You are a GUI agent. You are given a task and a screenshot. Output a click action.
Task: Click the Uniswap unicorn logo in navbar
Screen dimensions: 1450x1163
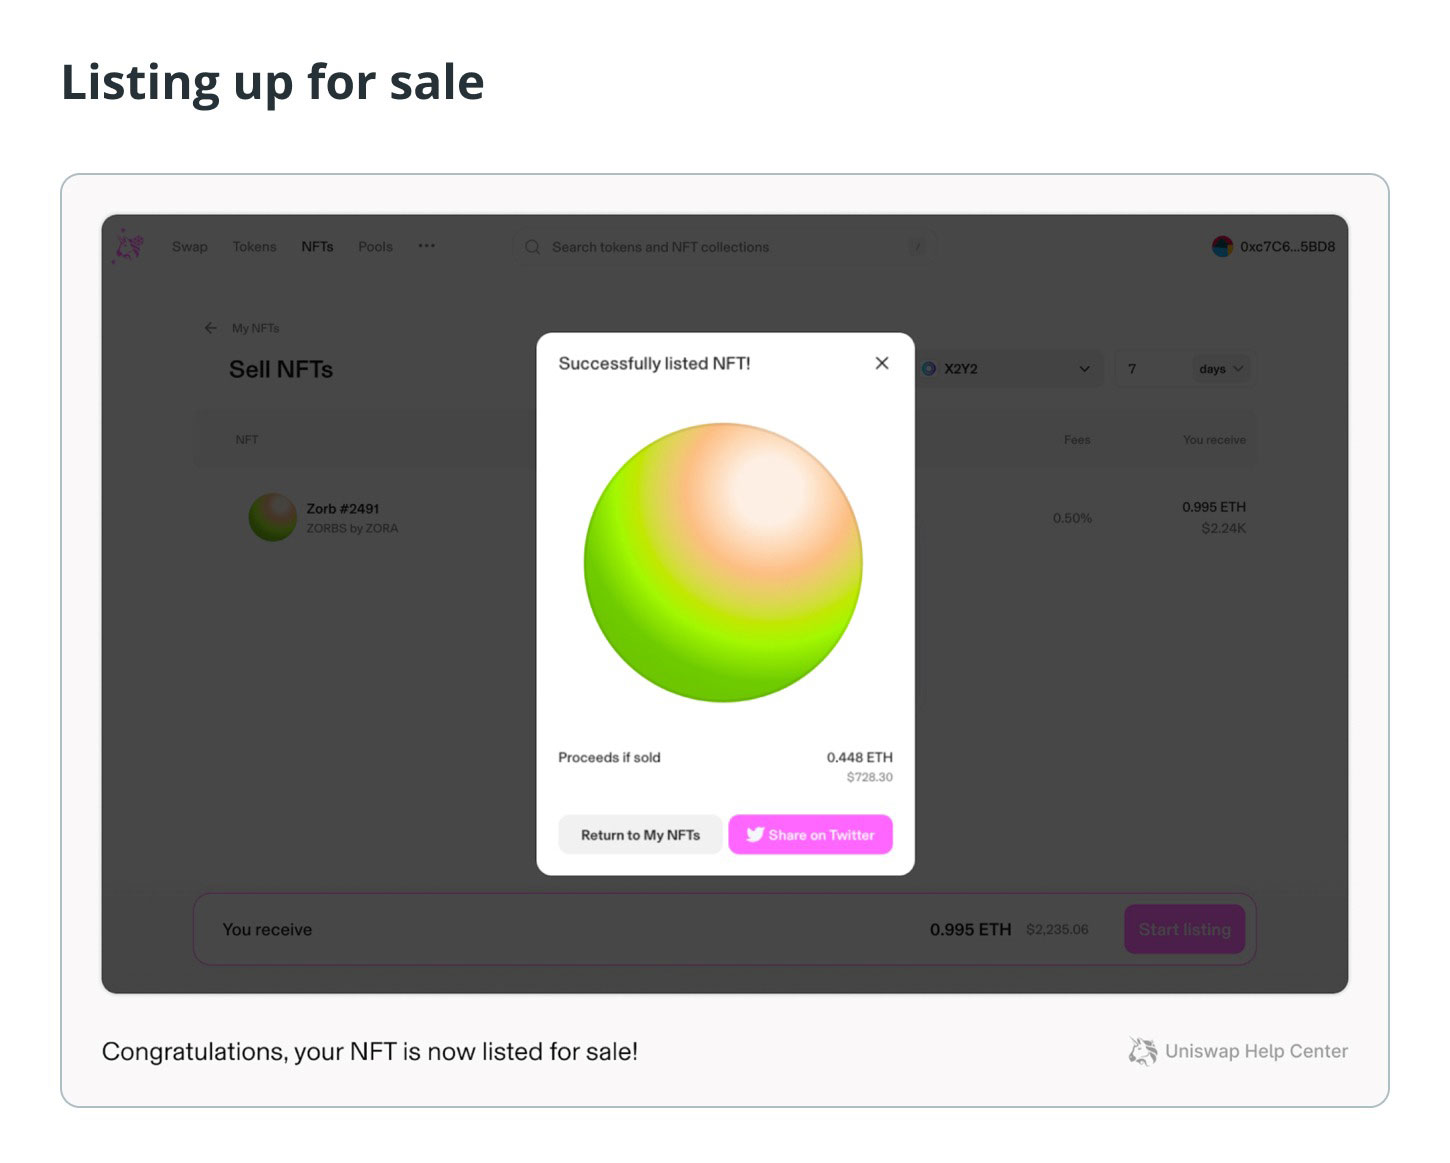(x=129, y=245)
